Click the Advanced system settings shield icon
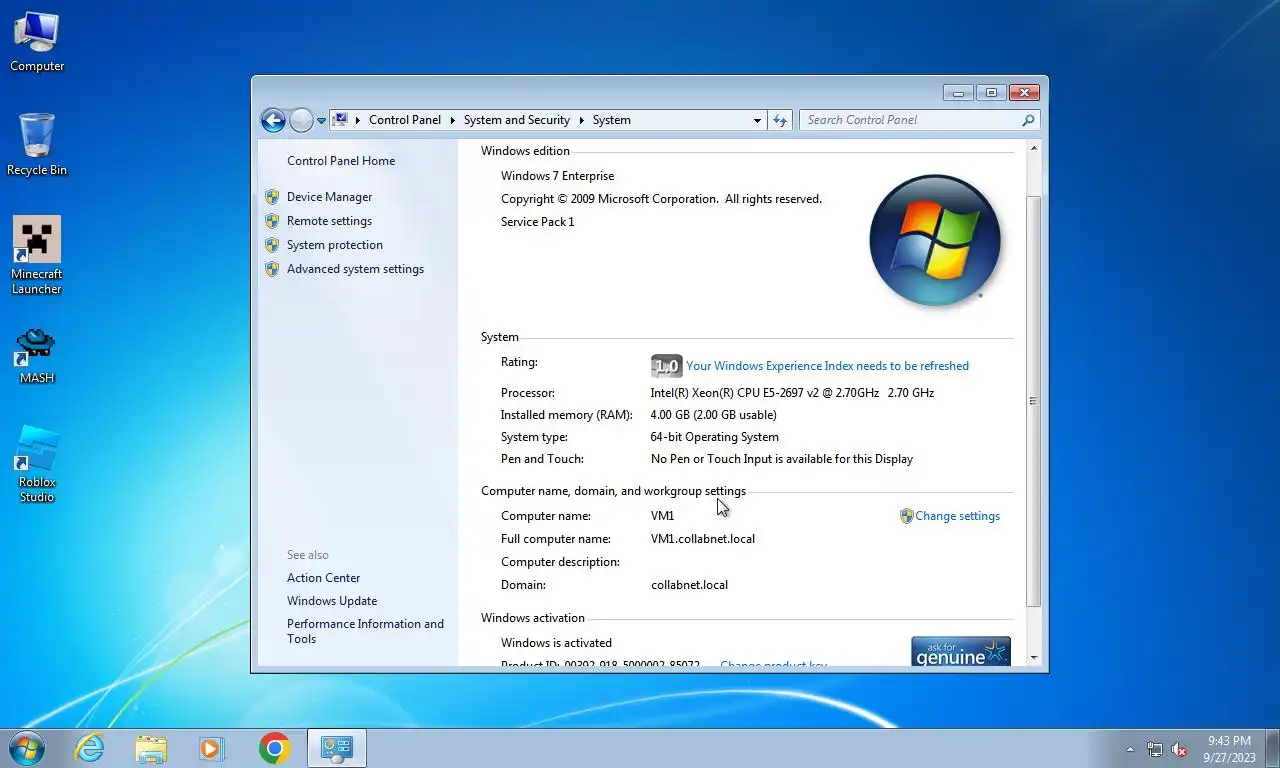This screenshot has width=1280, height=768. click(x=272, y=269)
